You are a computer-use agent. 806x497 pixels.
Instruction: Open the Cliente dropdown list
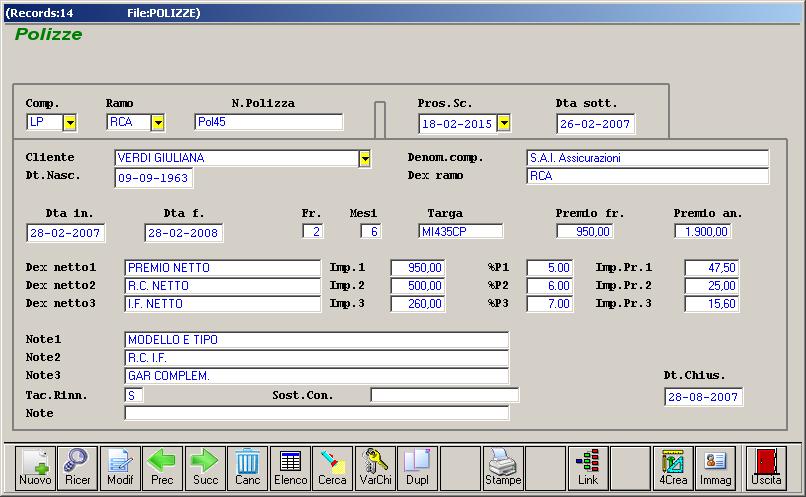pos(364,159)
